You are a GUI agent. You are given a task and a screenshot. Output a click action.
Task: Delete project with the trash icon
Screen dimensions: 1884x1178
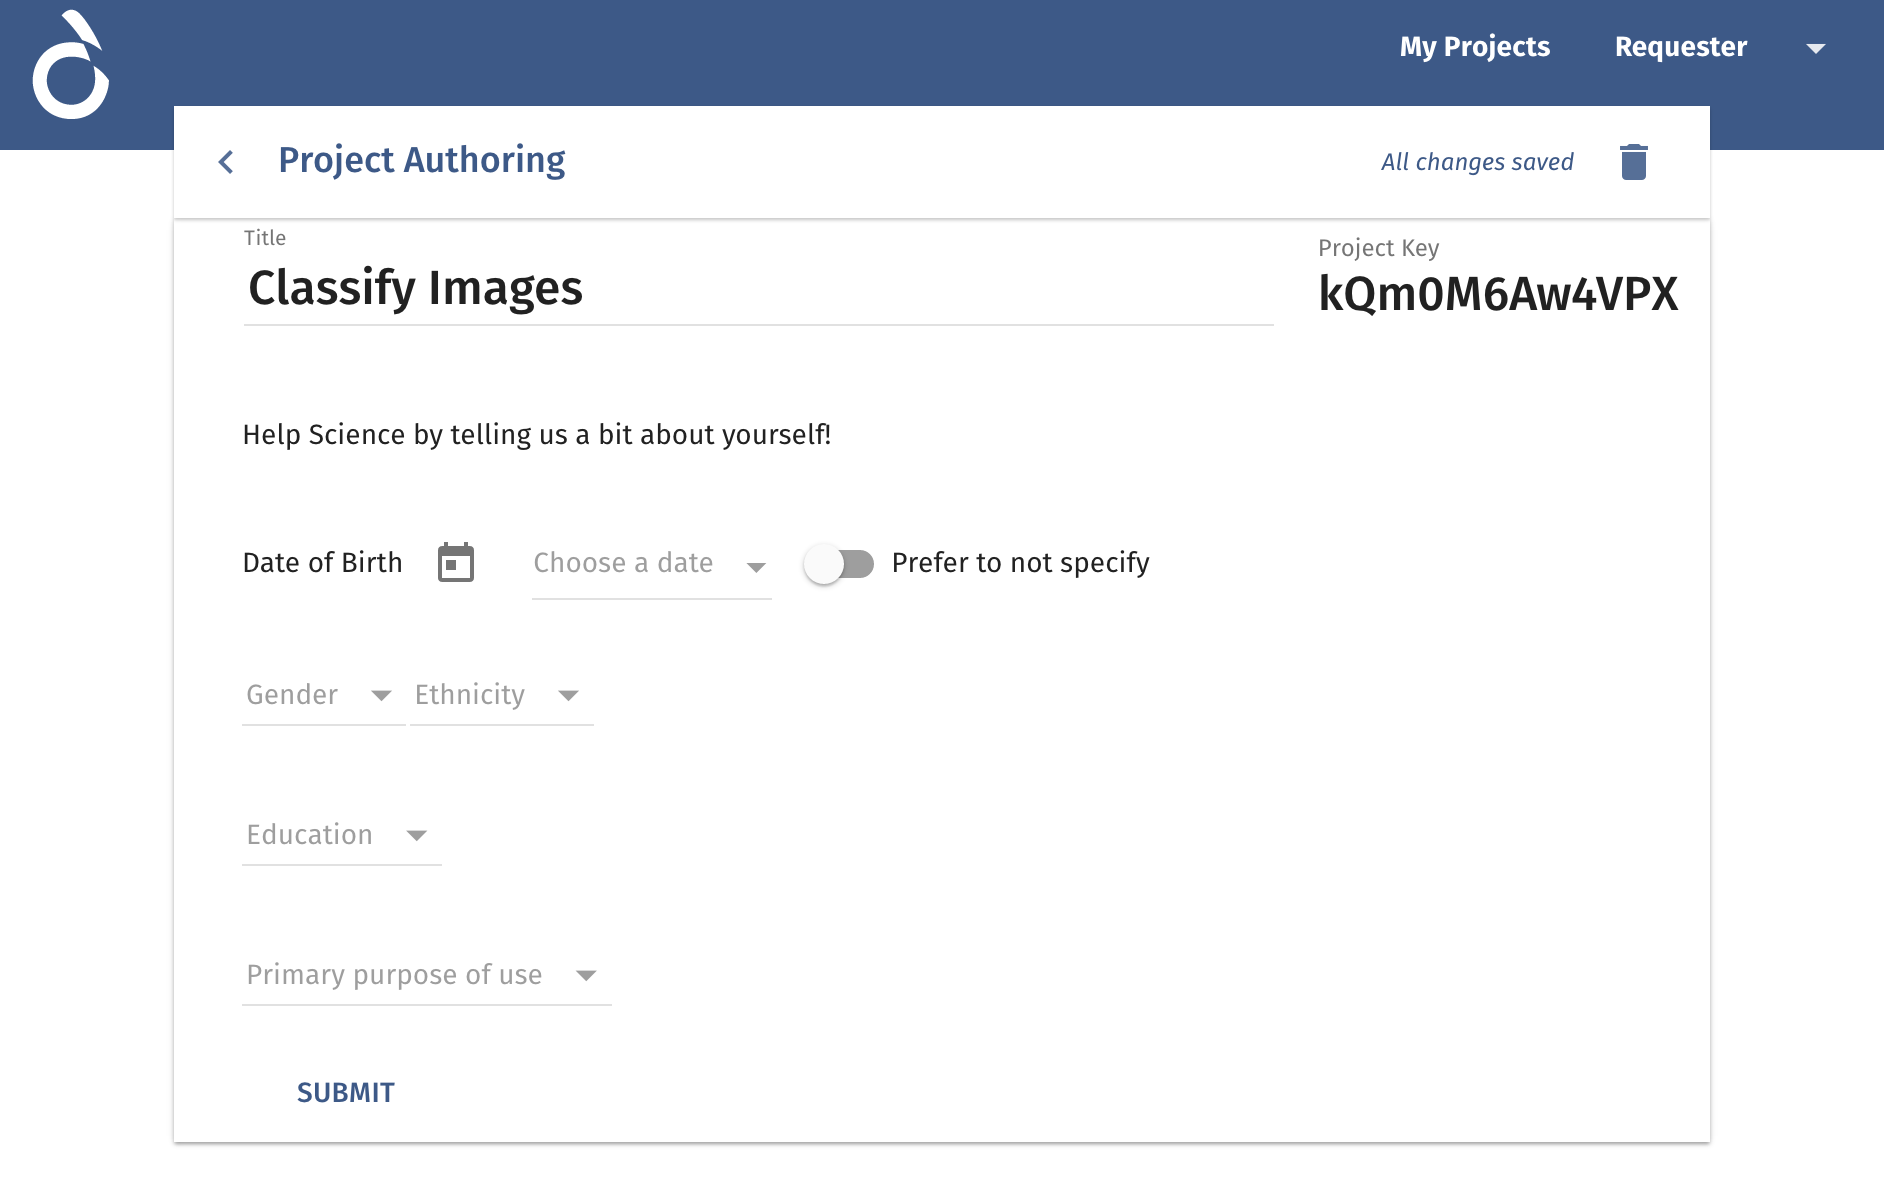[x=1633, y=162]
